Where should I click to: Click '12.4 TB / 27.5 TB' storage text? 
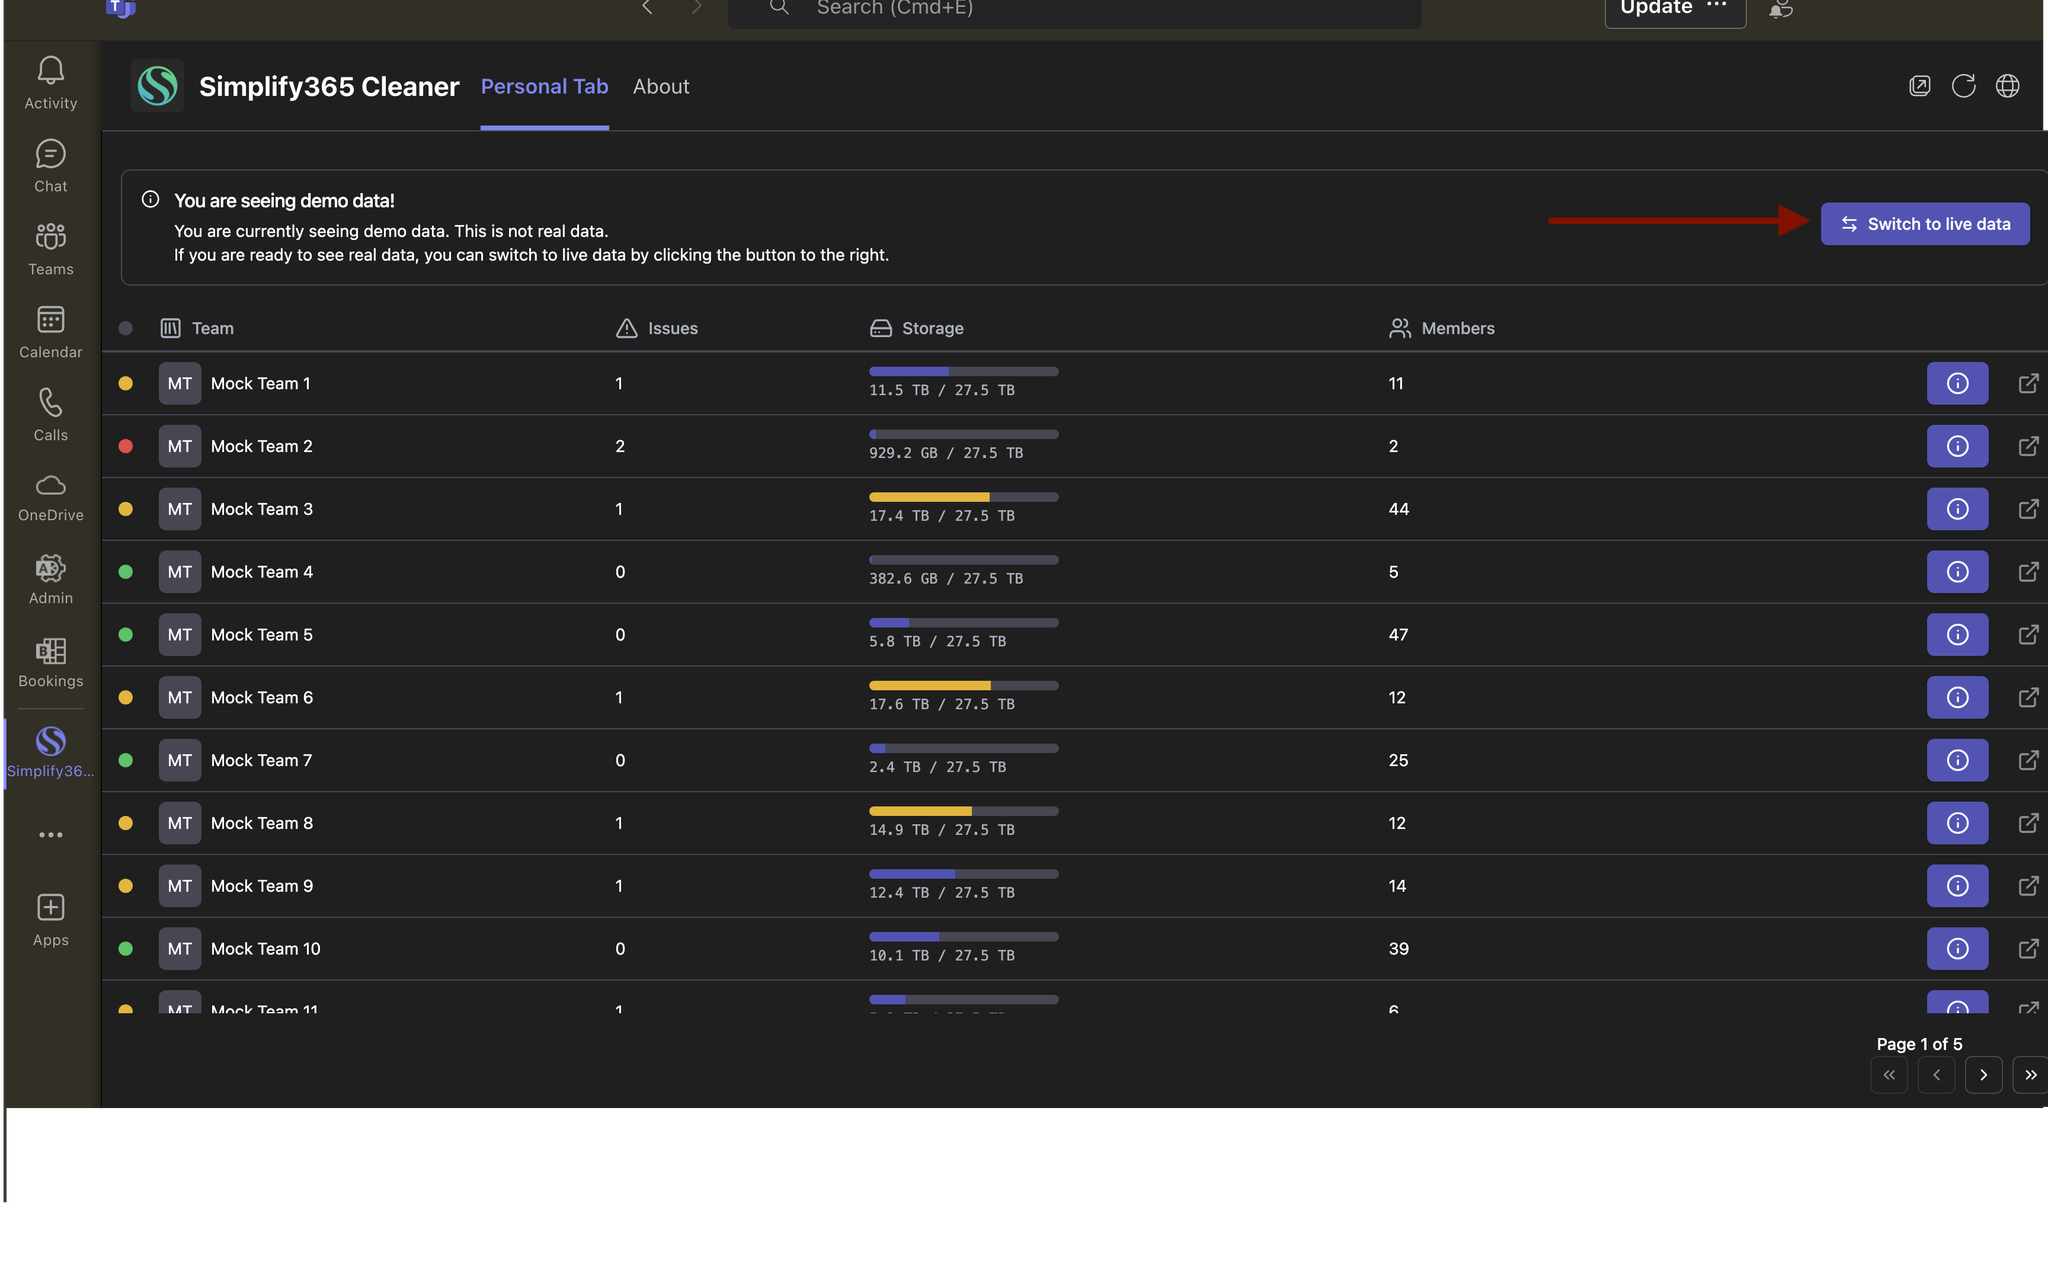coord(942,893)
